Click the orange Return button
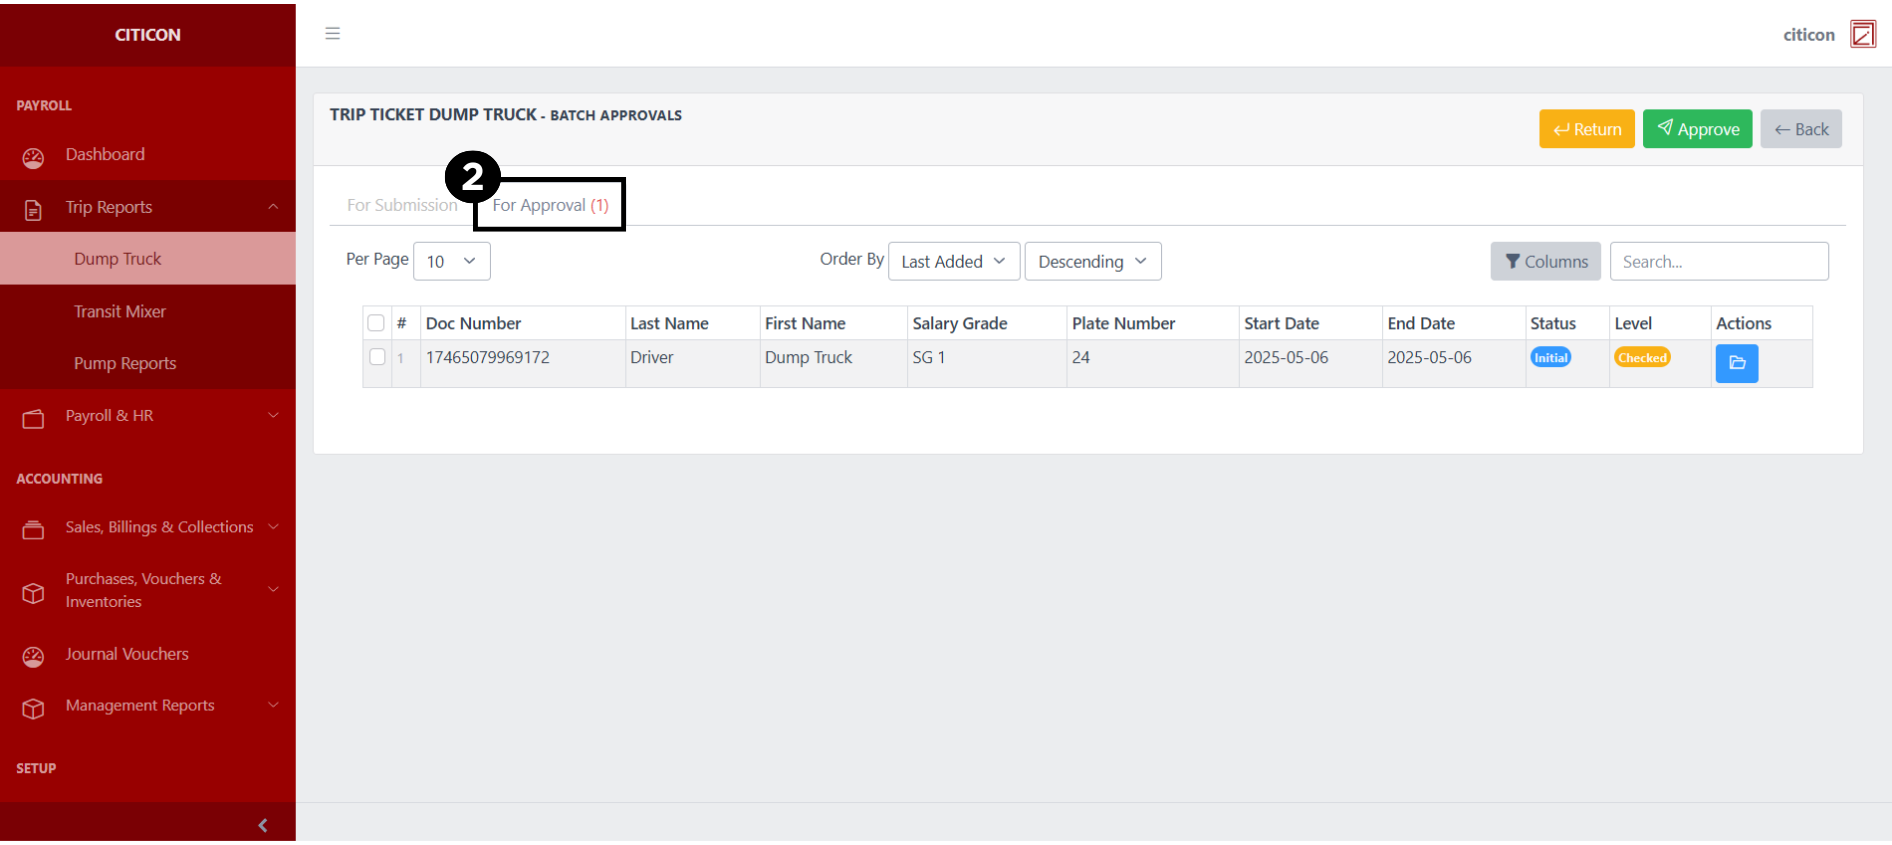The width and height of the screenshot is (1892, 845). pyautogui.click(x=1586, y=129)
